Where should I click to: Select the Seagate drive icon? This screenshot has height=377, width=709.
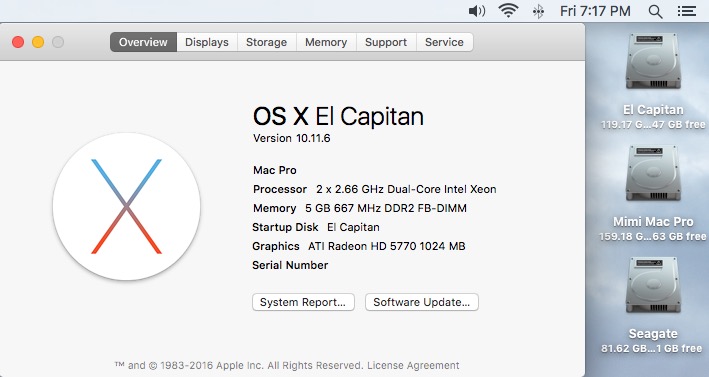pyautogui.click(x=653, y=285)
